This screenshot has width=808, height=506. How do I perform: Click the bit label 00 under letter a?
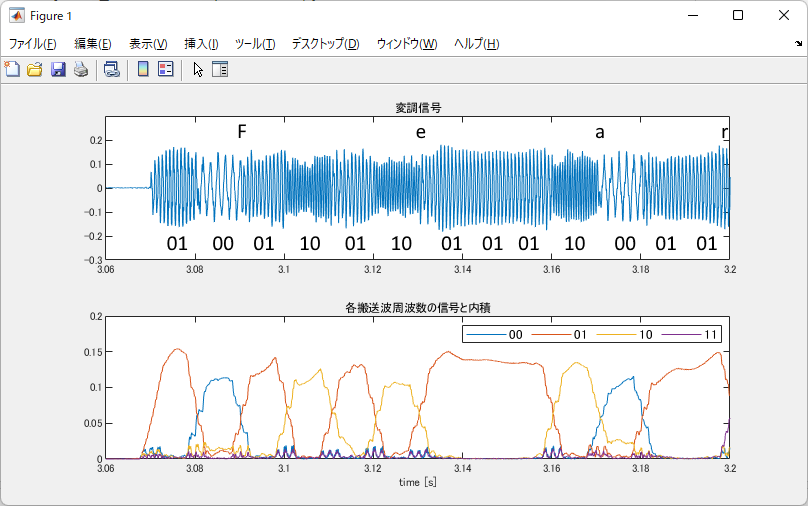point(625,243)
